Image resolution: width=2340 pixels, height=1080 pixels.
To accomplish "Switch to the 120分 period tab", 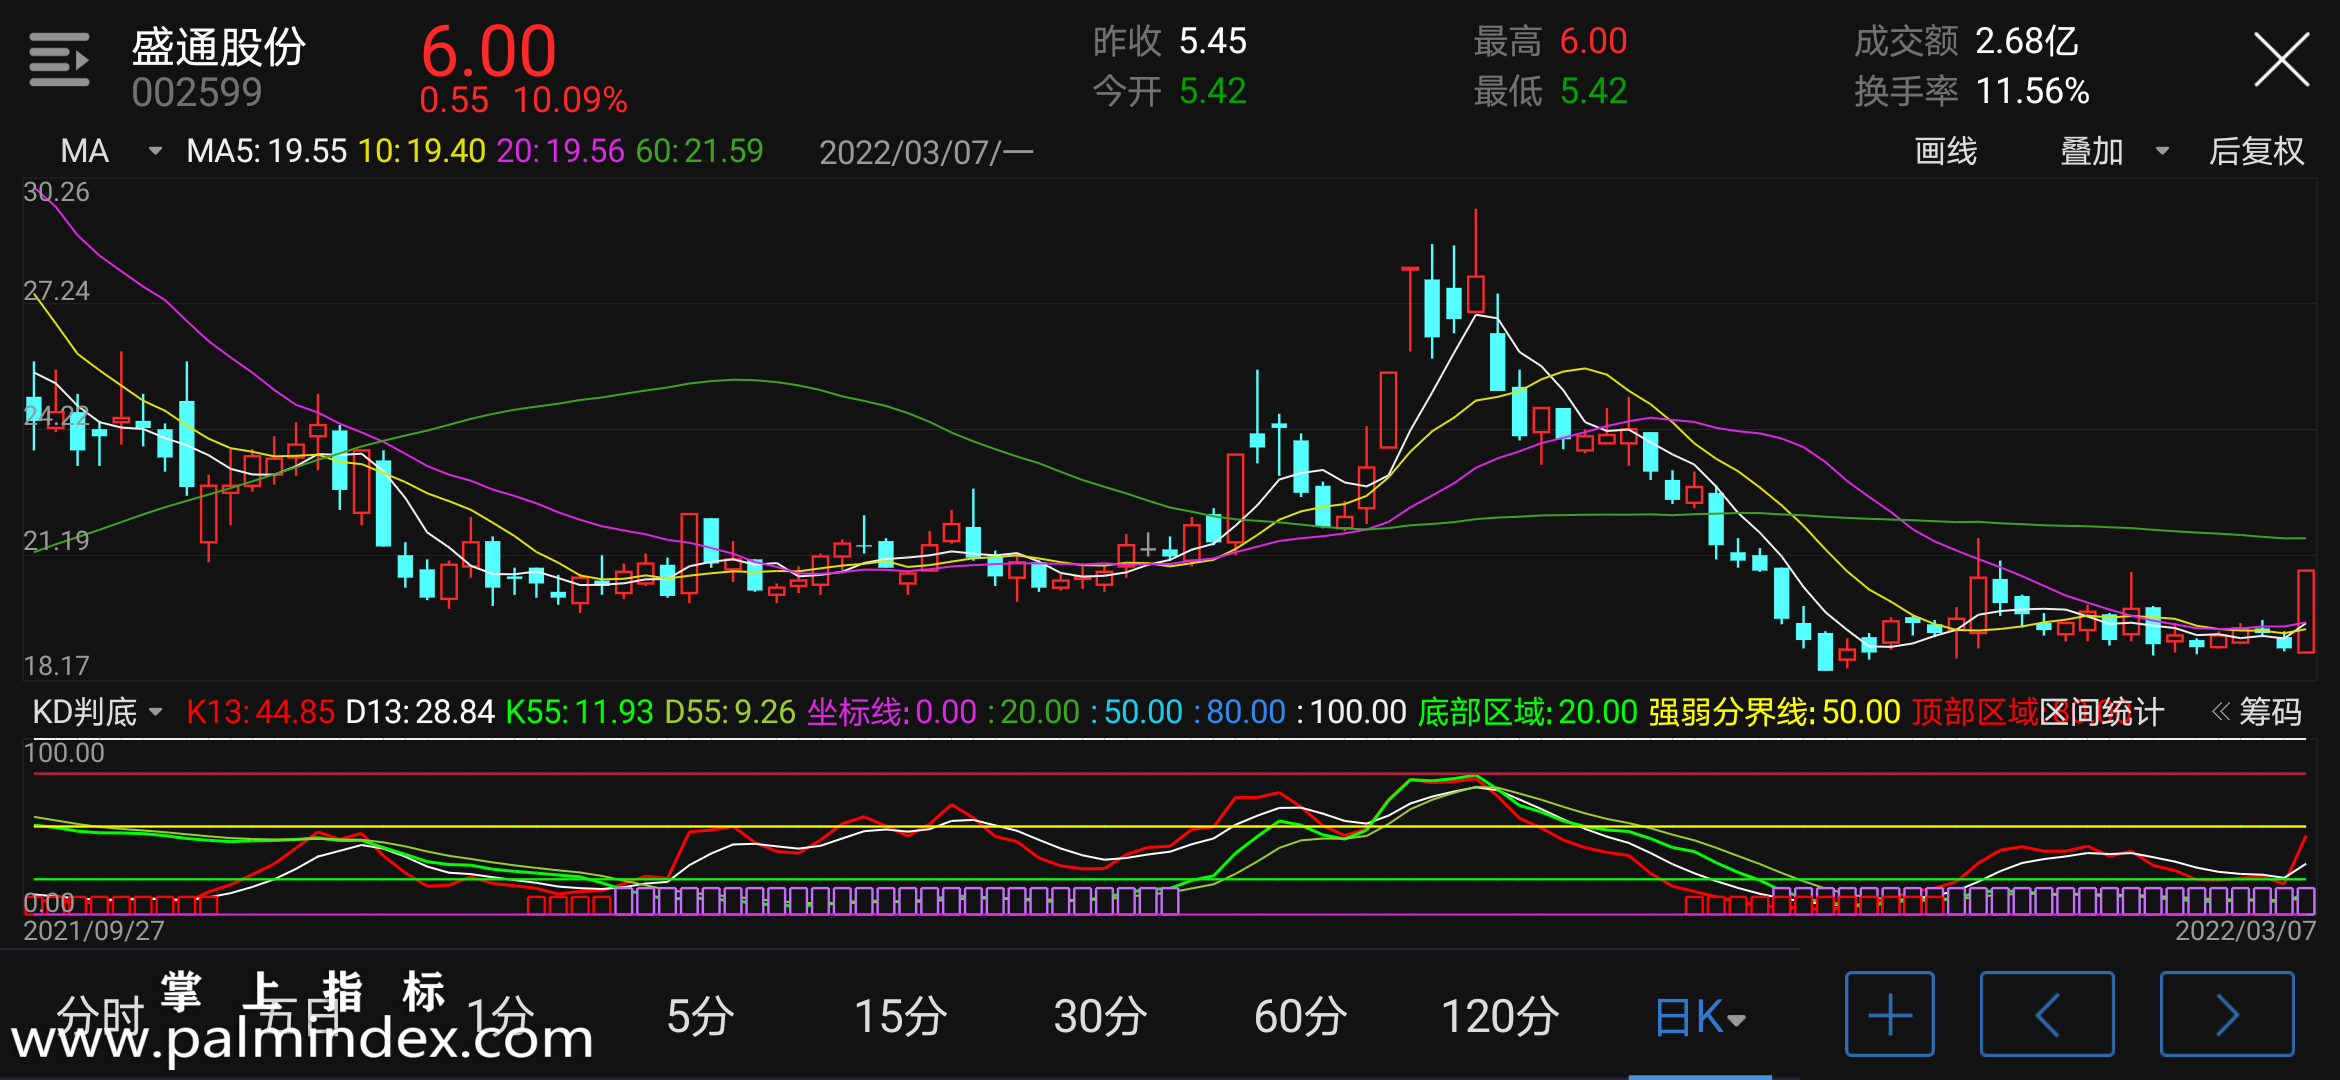I will coord(1500,1017).
